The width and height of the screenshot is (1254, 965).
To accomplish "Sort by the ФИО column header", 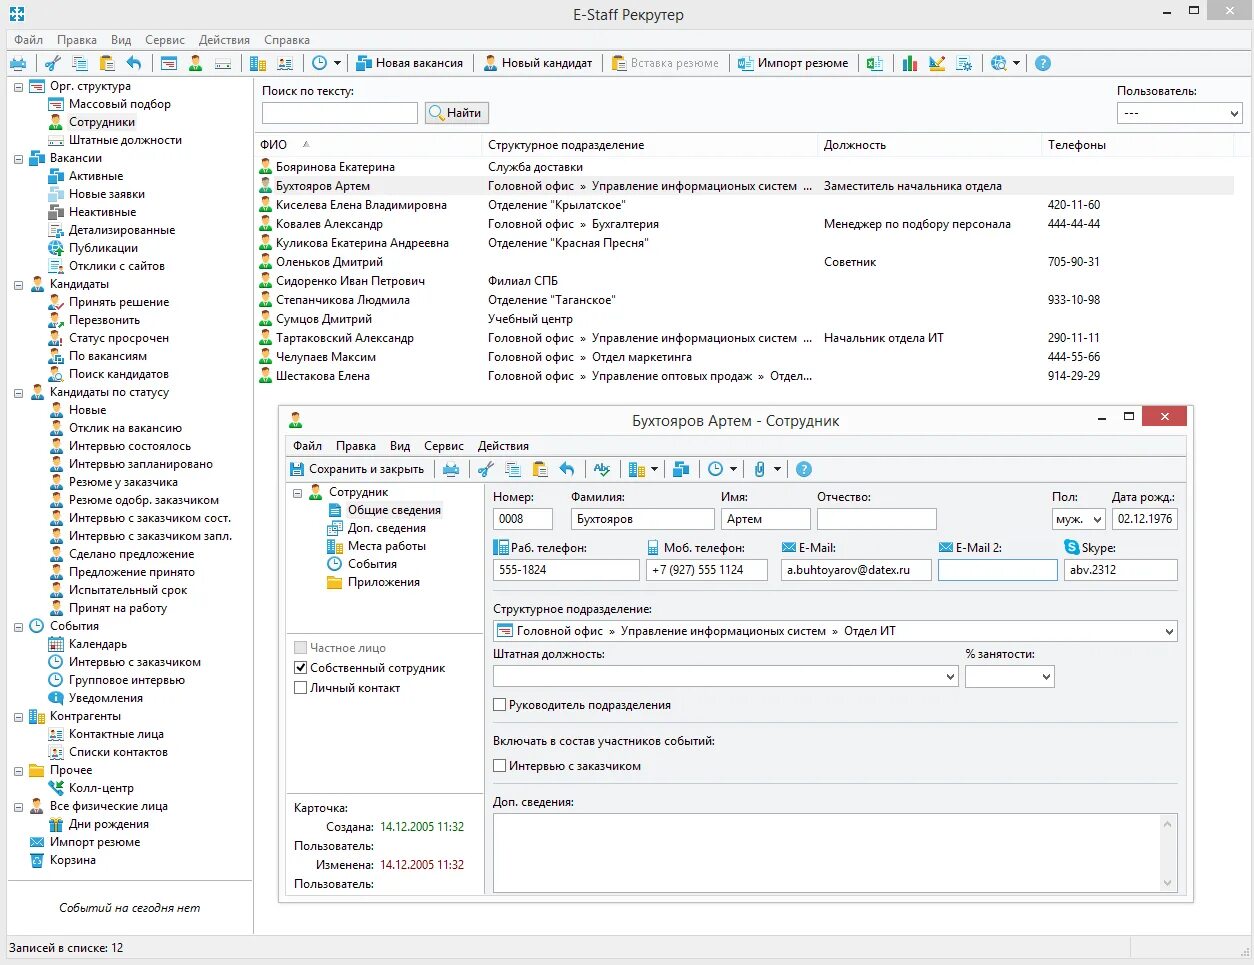I will pos(368,145).
